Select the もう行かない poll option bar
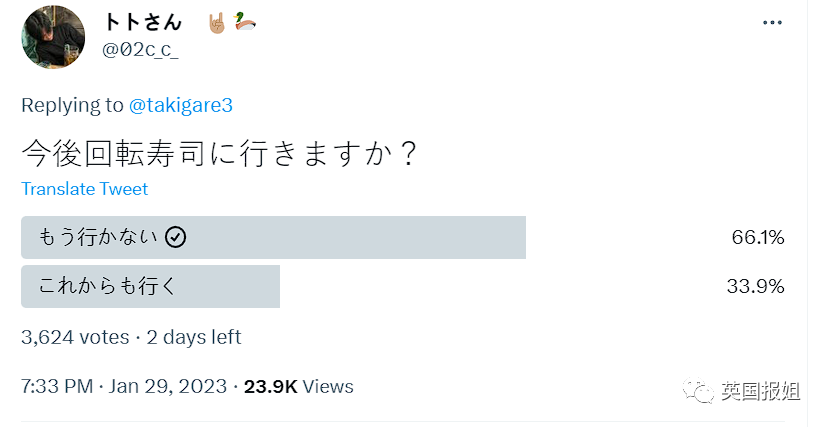The image size is (827, 427). 273,237
